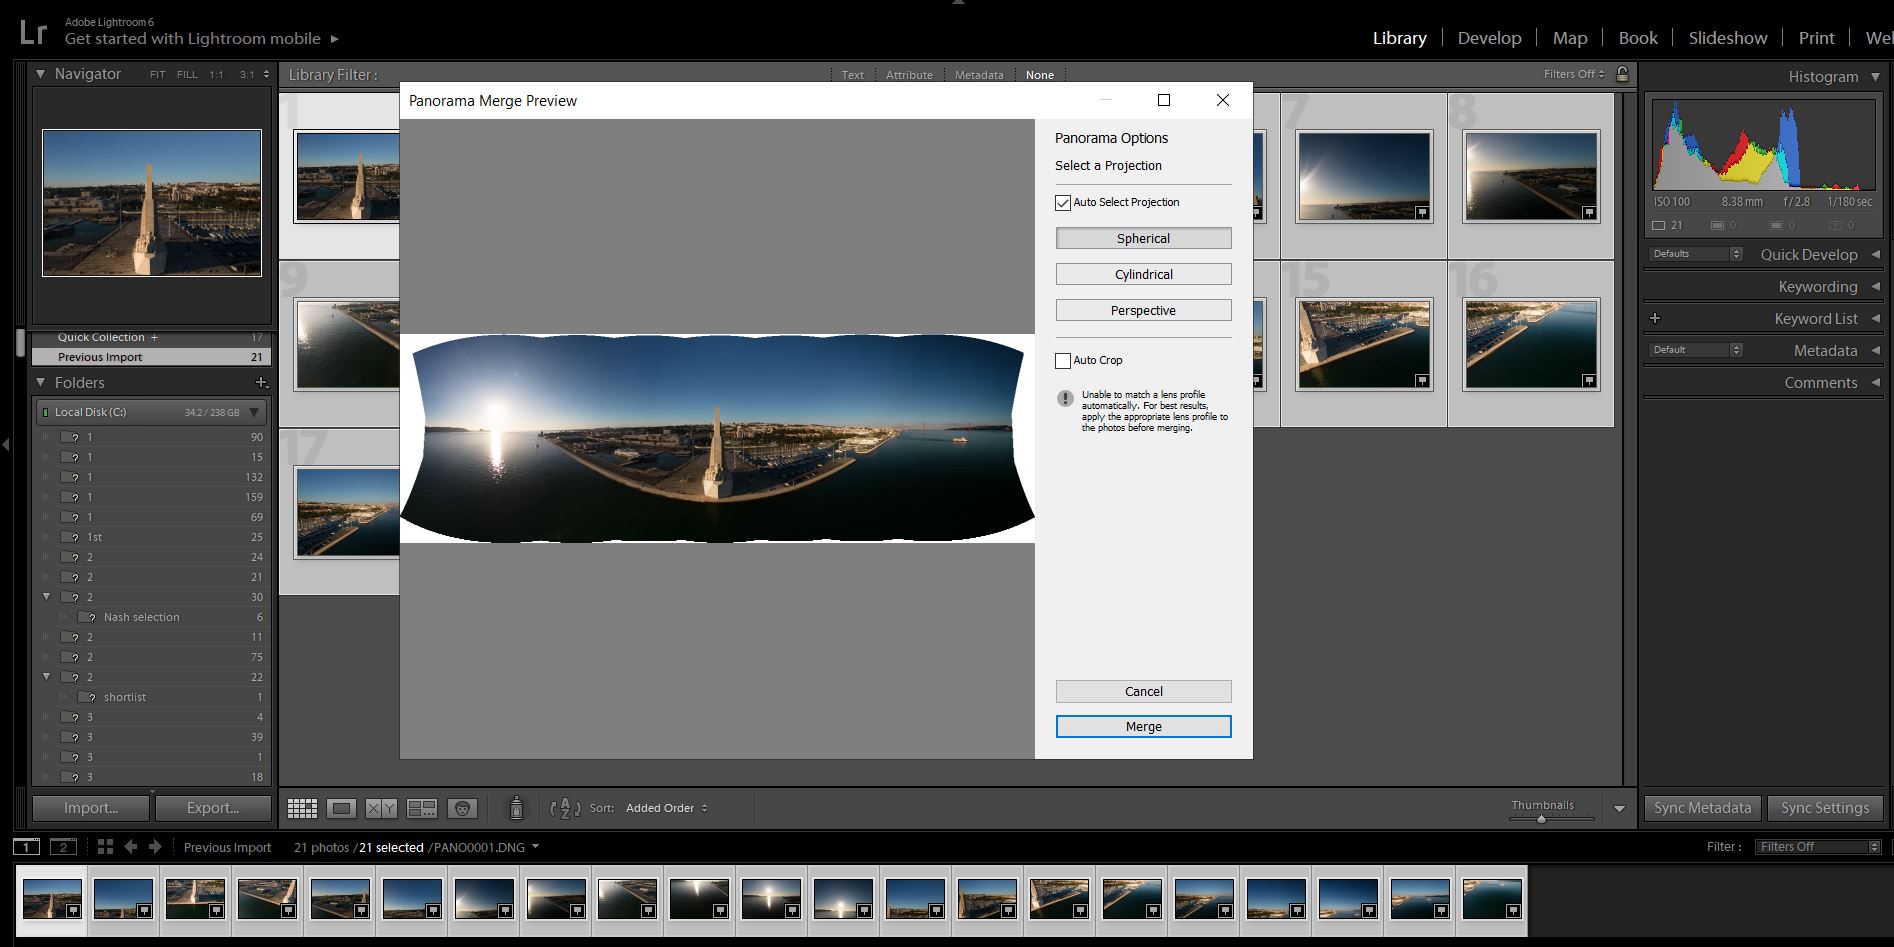Switch to Loupe view
The width and height of the screenshot is (1894, 947).
click(x=341, y=808)
